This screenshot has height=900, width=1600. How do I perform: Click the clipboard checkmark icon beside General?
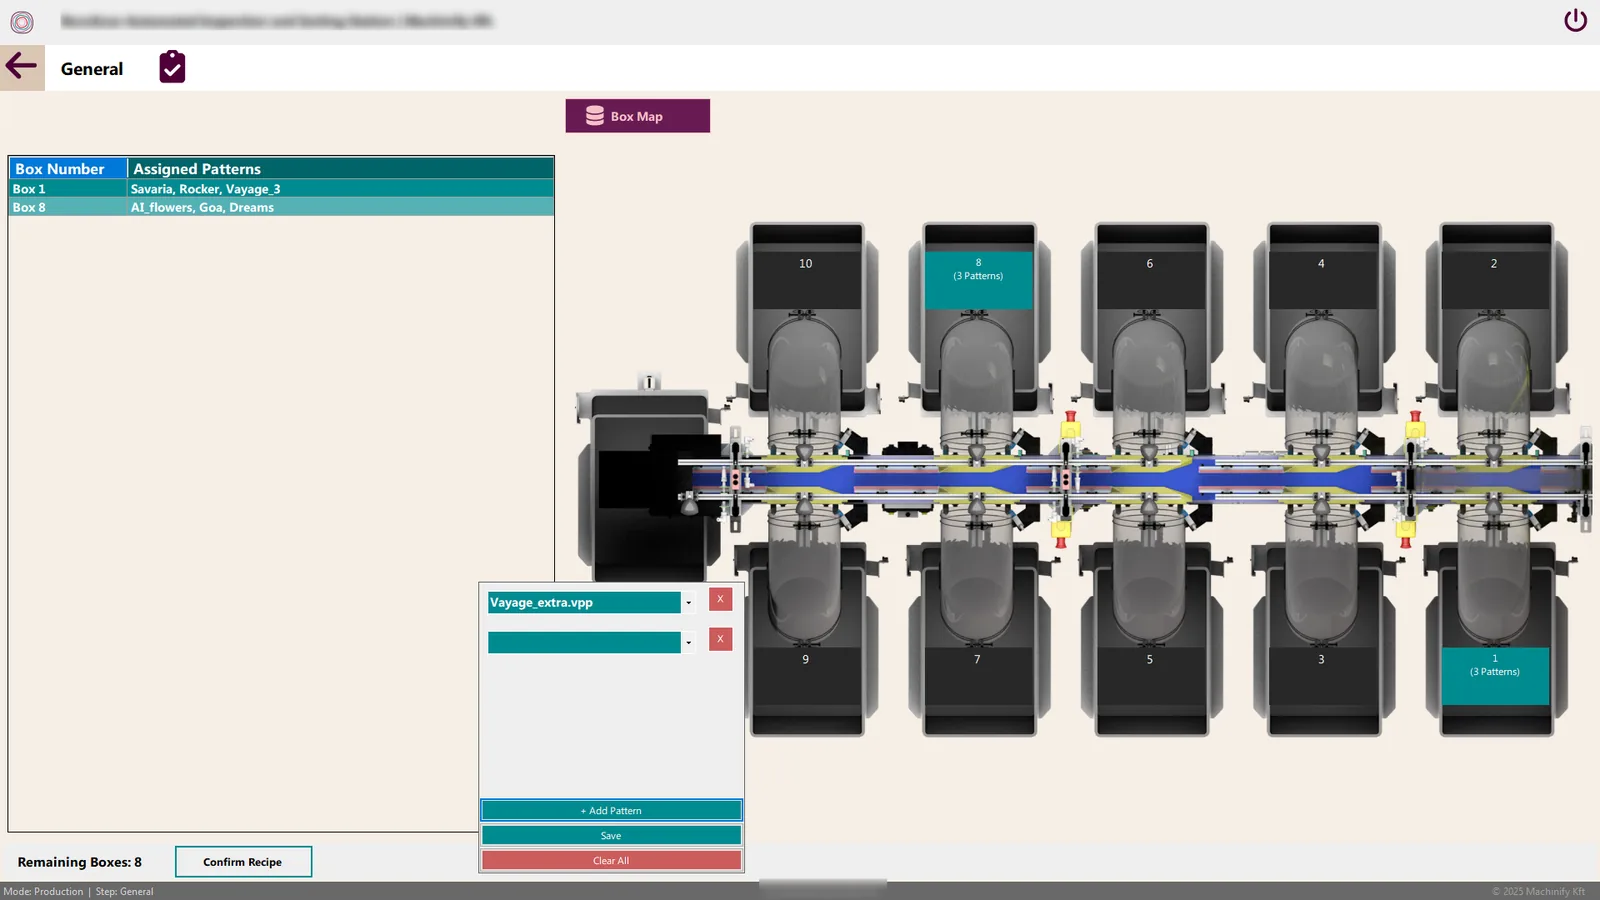point(172,67)
